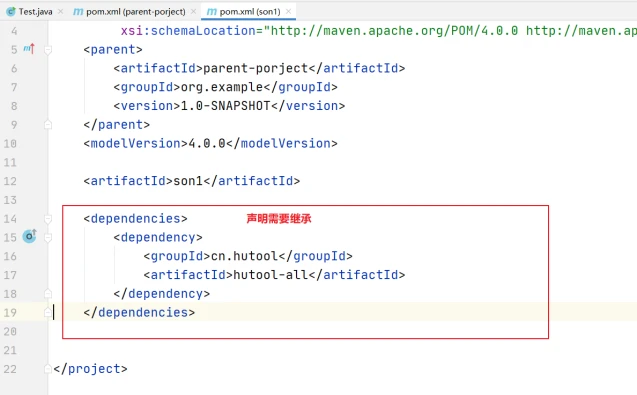This screenshot has width=637, height=395.
Task: Click fold end marker at </dependencies> line 19
Action: click(x=48, y=312)
